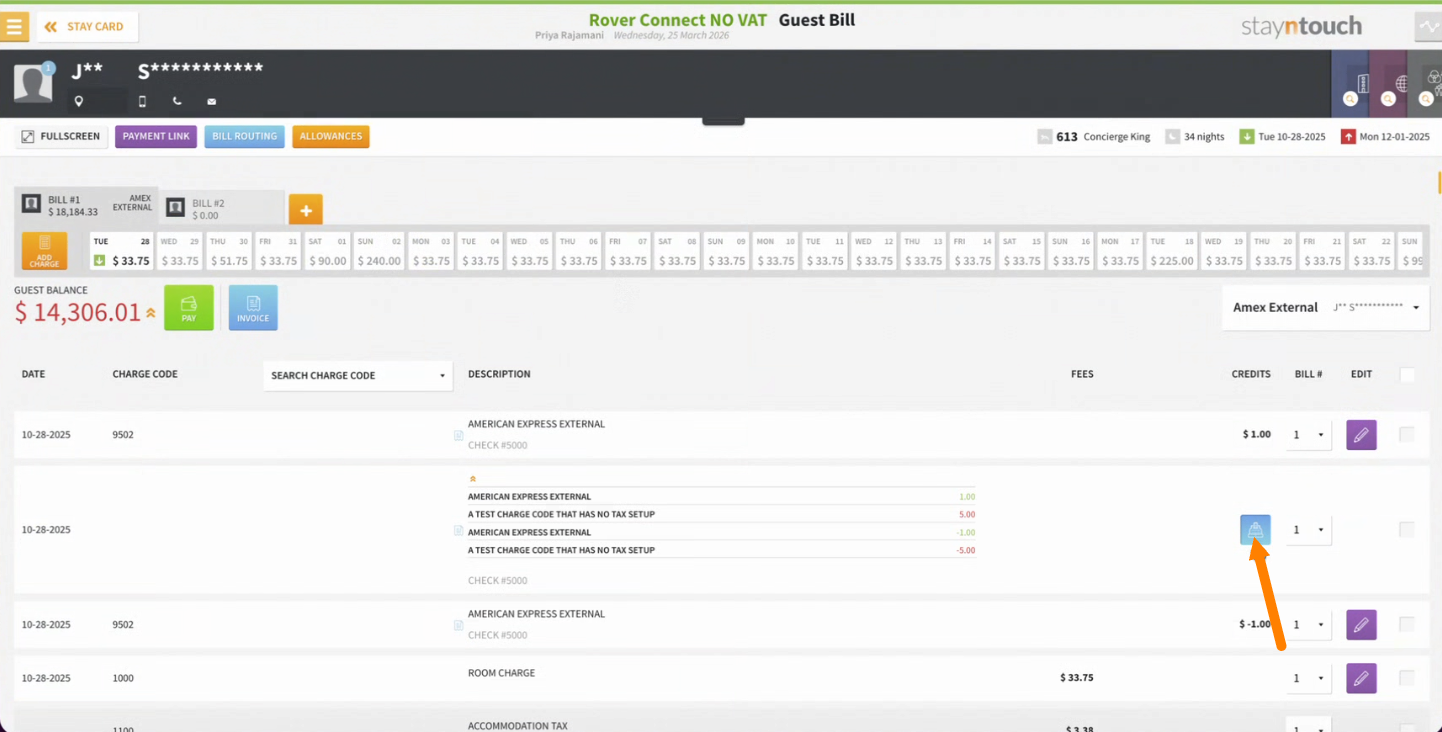The width and height of the screenshot is (1442, 732).
Task: Open bill number dropdown for $ -1.00 Amex row
Action: click(x=1308, y=625)
